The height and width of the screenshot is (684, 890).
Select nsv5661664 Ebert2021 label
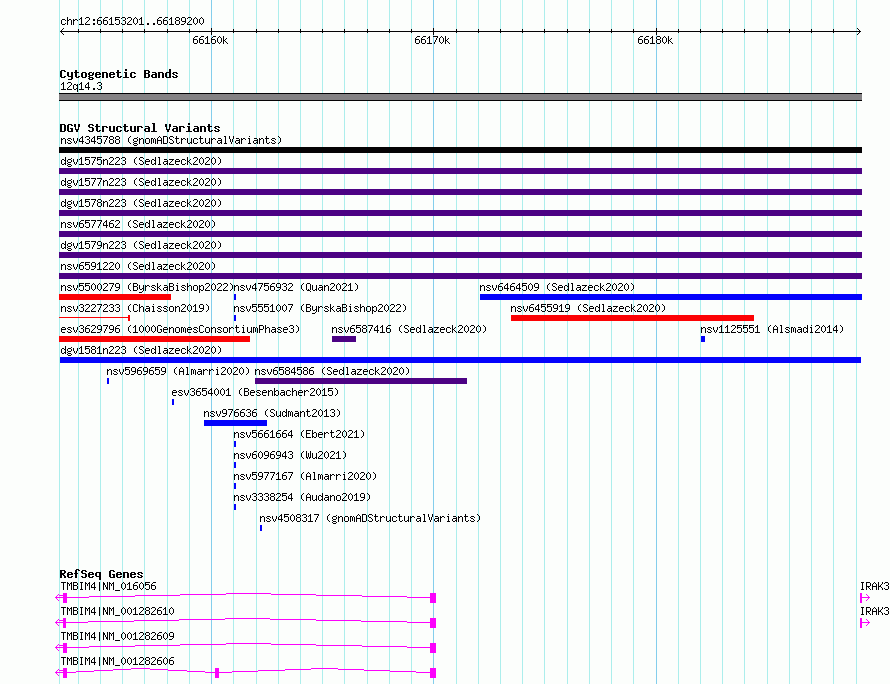point(299,434)
